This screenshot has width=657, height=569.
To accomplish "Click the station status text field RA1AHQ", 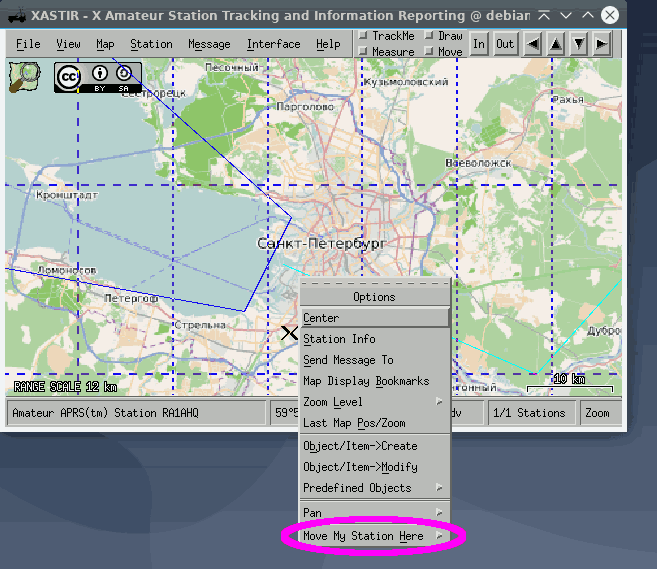I will tap(137, 413).
